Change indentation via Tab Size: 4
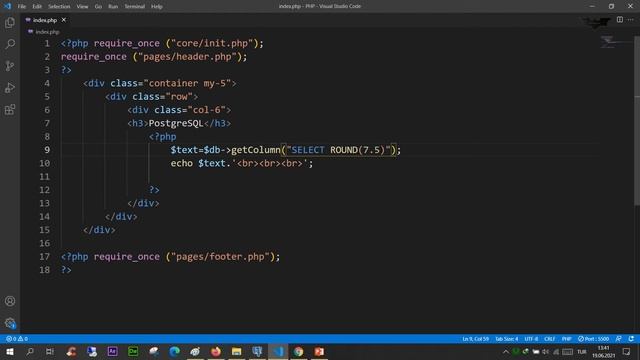640x360 pixels. [x=507, y=339]
